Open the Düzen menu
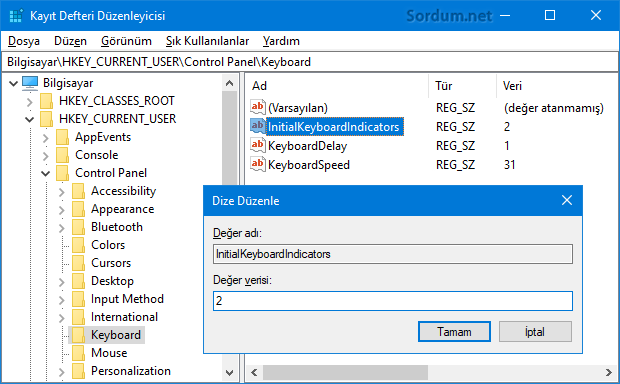 [x=70, y=41]
